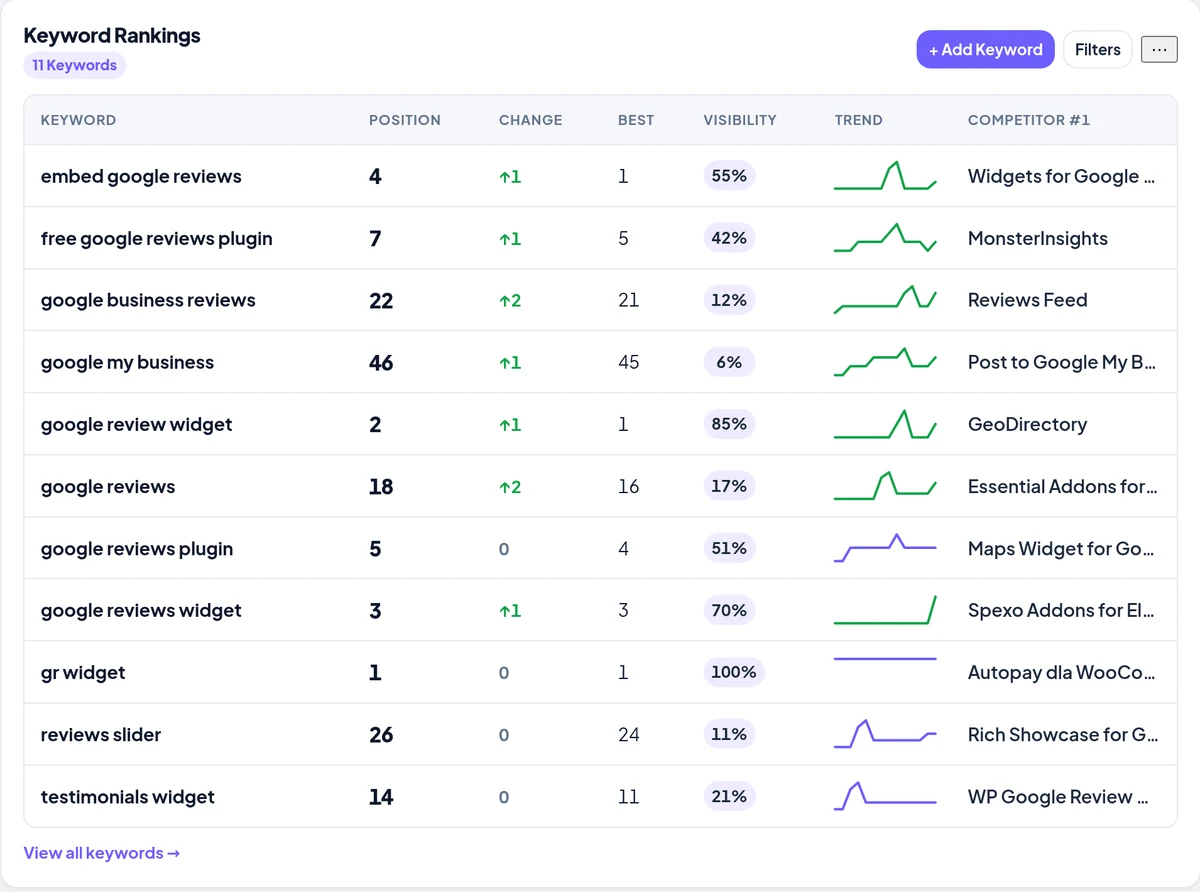The width and height of the screenshot is (1200, 892).
Task: Click competitor Widgets for Google
Action: pos(1062,176)
